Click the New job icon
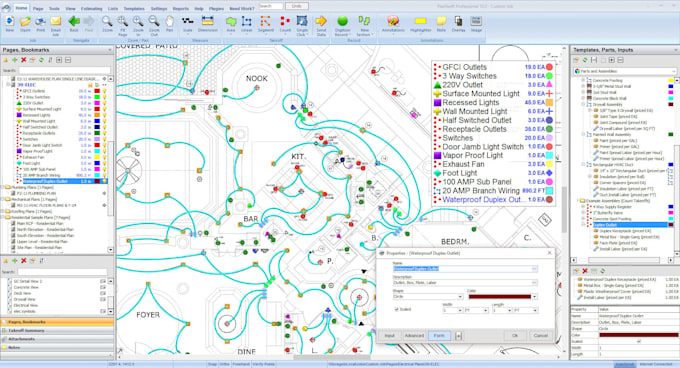The image size is (680, 368). coord(10,21)
